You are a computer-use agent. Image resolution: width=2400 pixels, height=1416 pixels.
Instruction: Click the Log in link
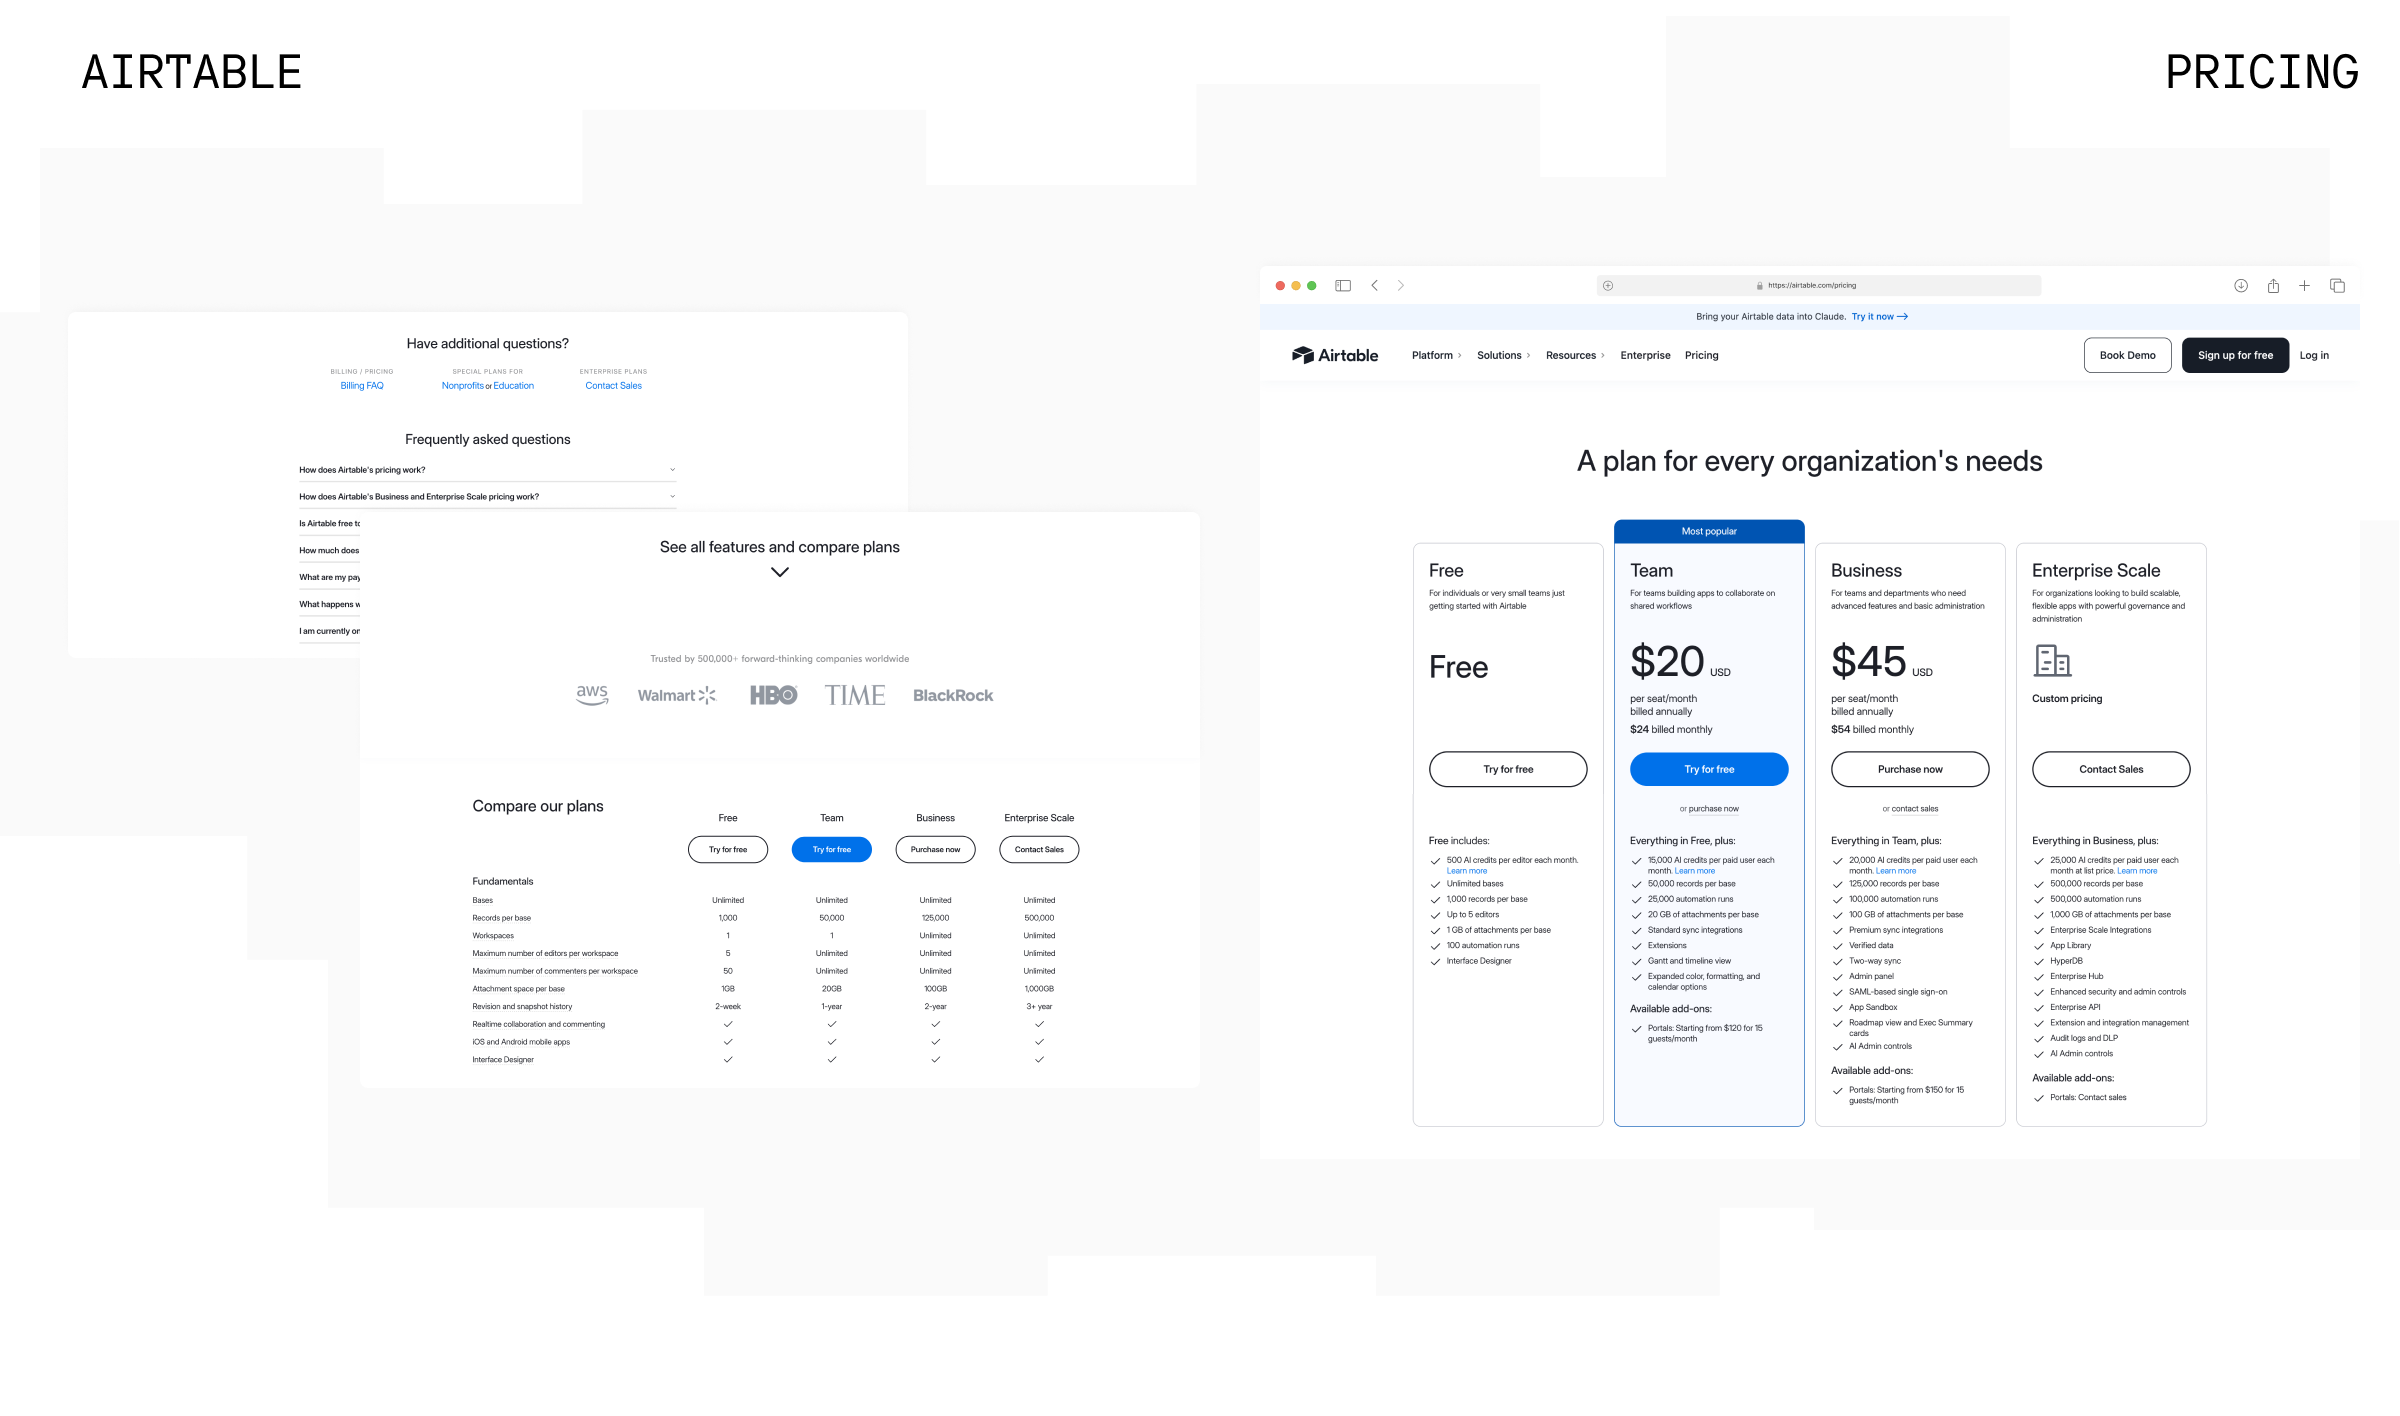(x=2314, y=355)
